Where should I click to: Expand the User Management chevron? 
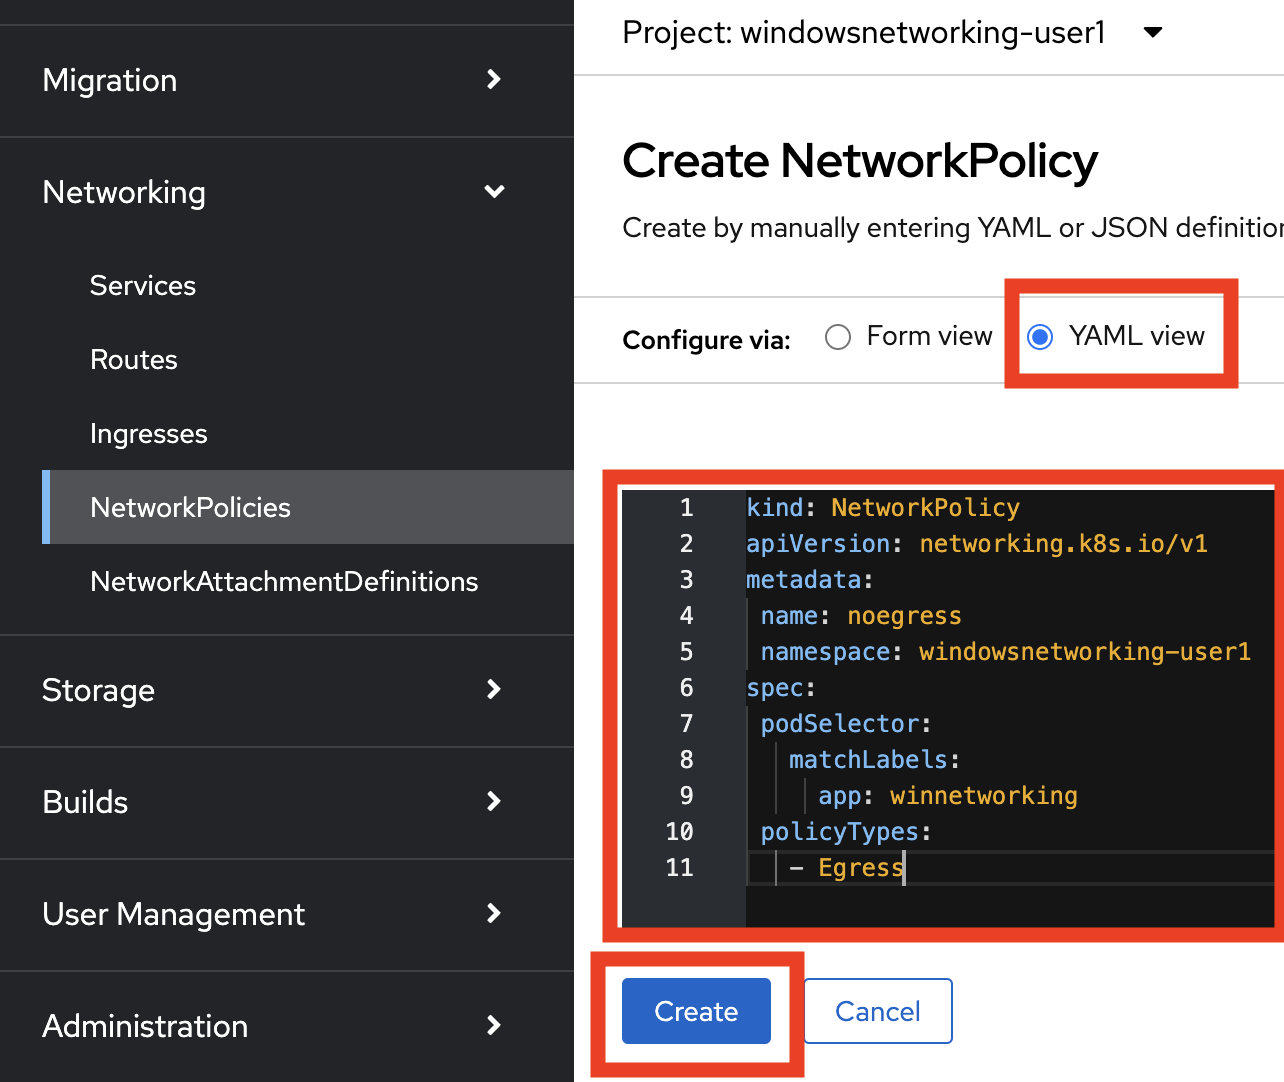493,913
